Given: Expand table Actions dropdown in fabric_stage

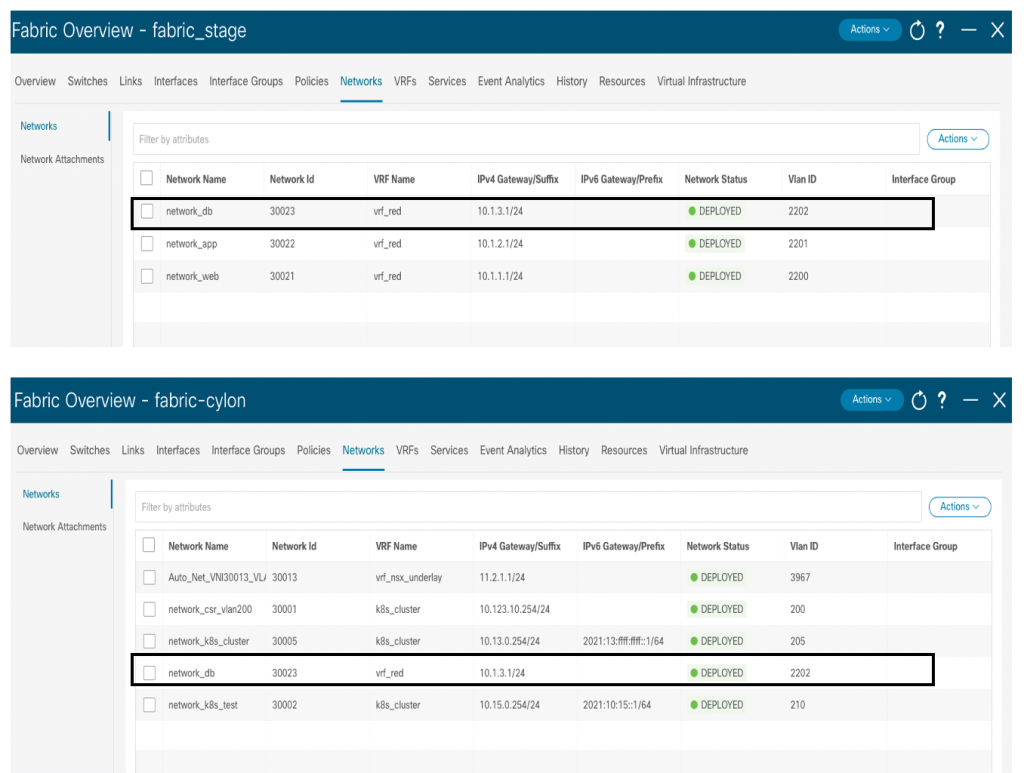Looking at the screenshot, I should coord(957,139).
